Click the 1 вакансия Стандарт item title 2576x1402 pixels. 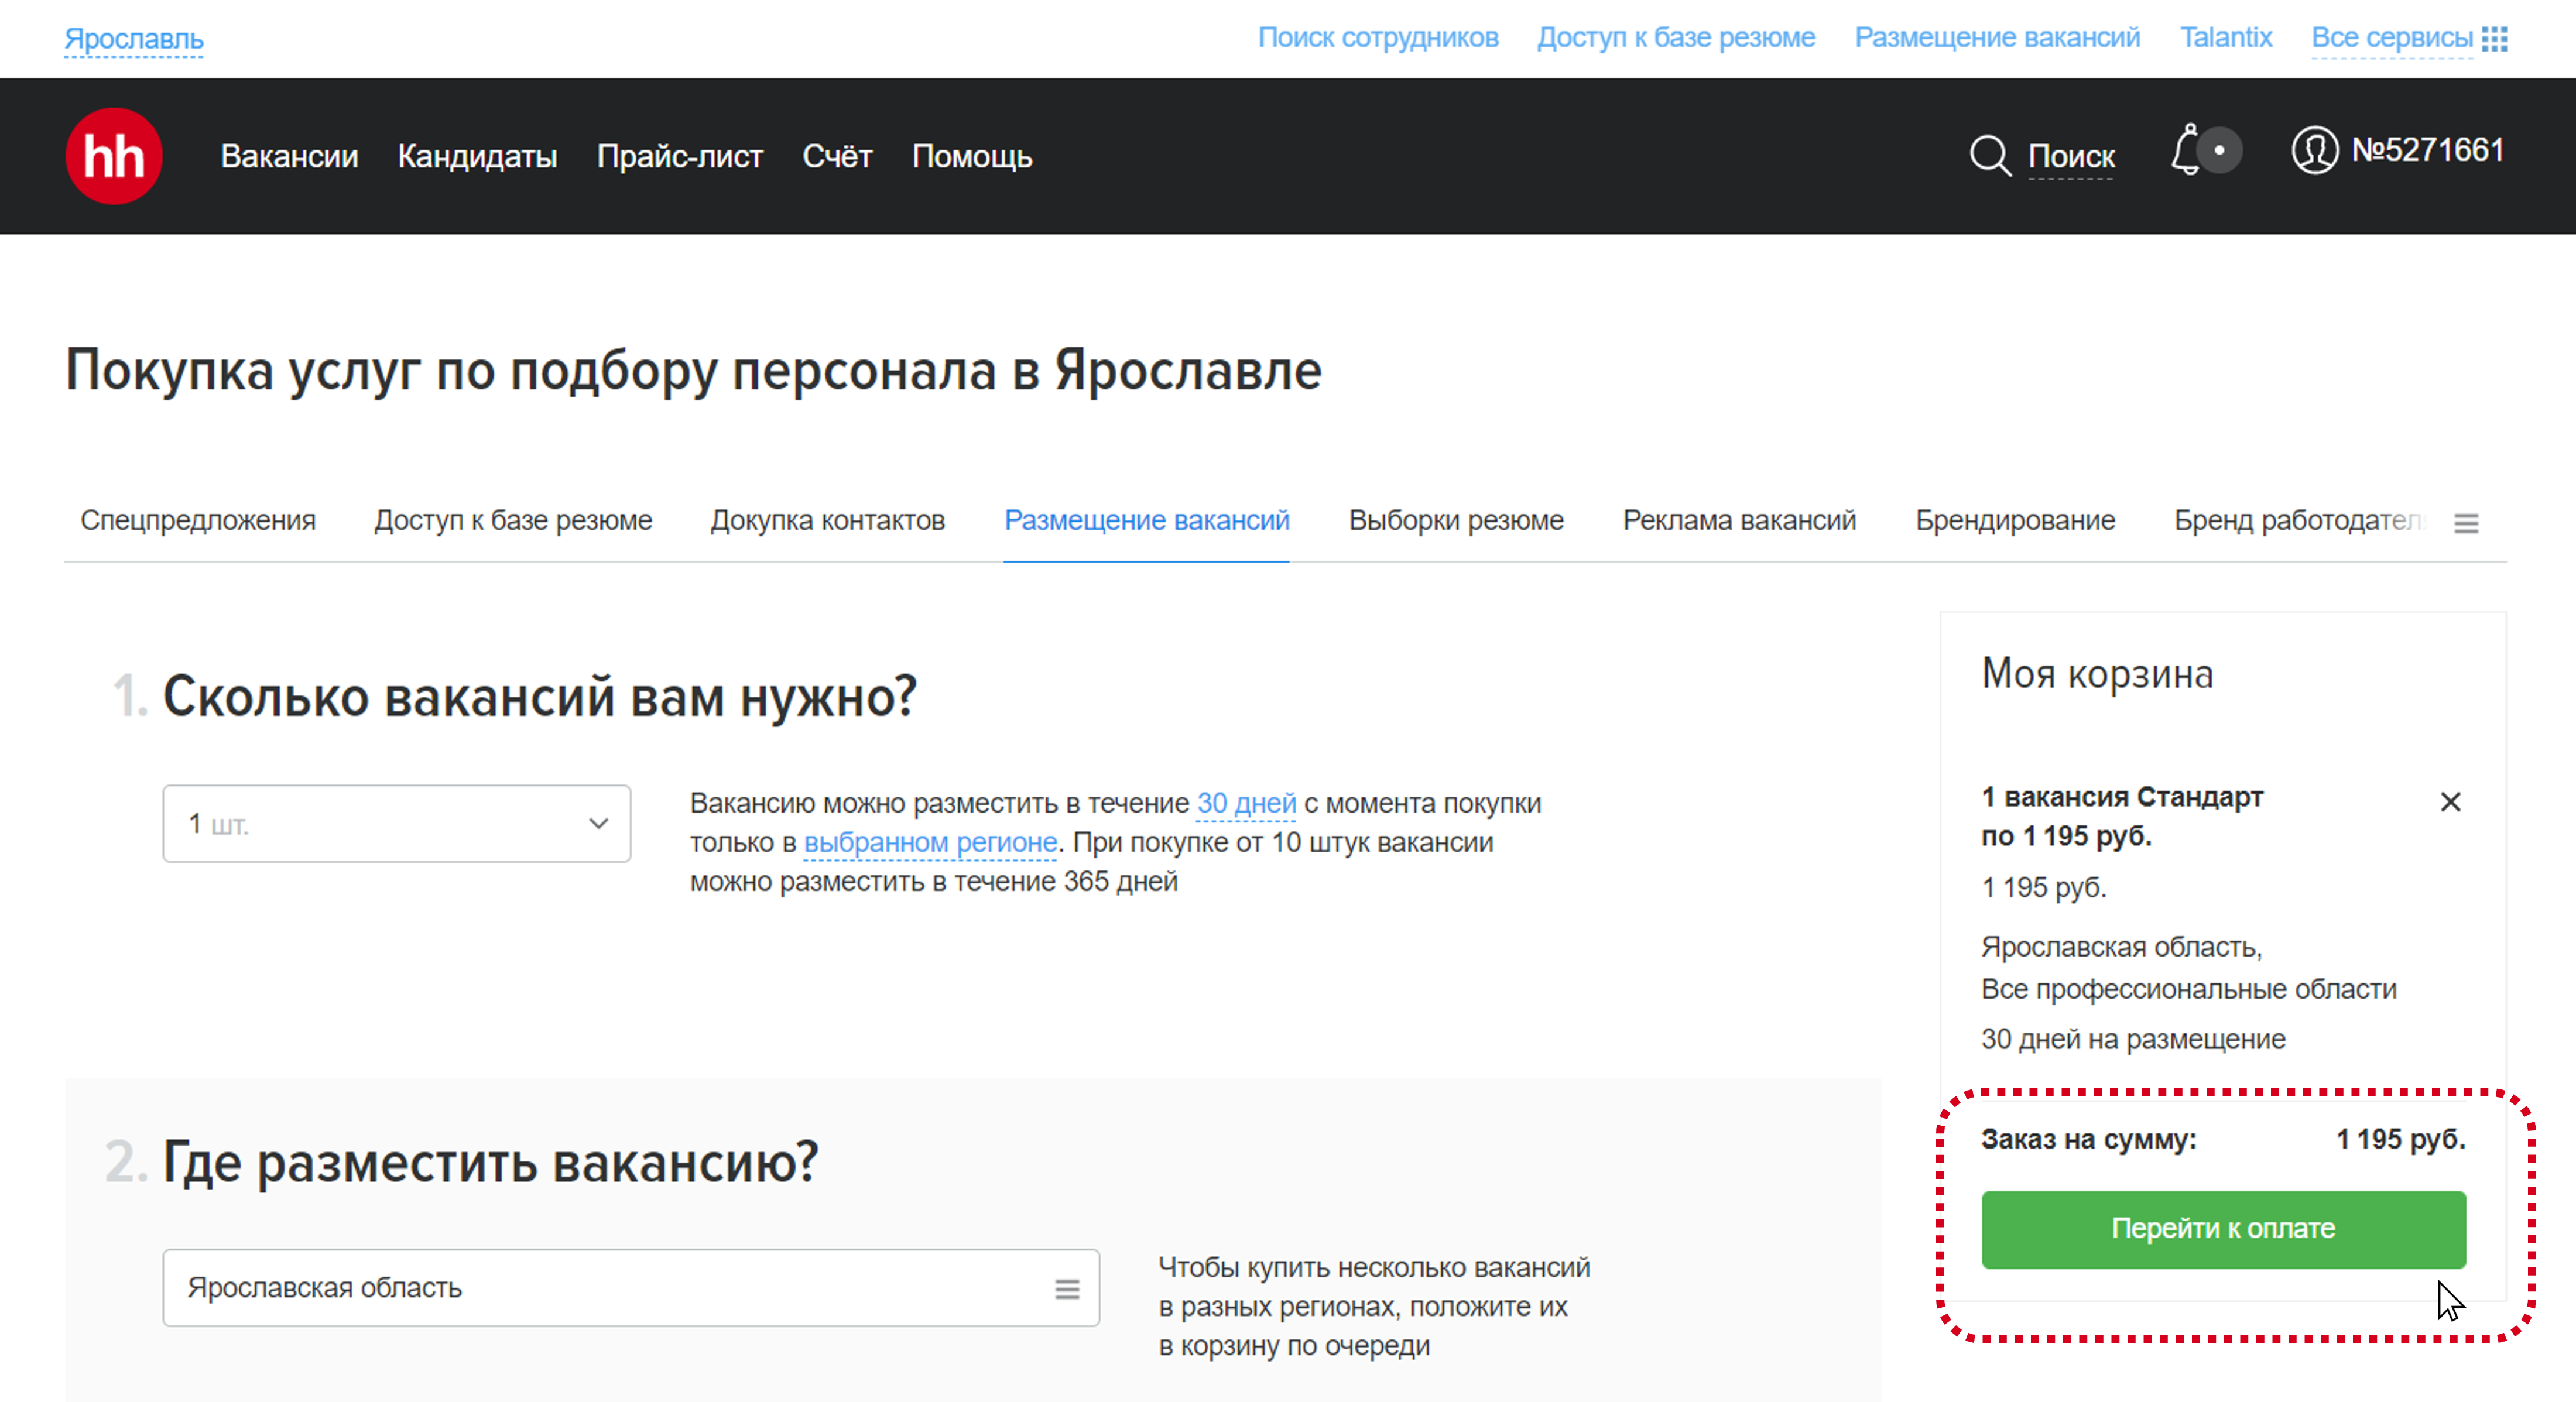coord(2122,798)
